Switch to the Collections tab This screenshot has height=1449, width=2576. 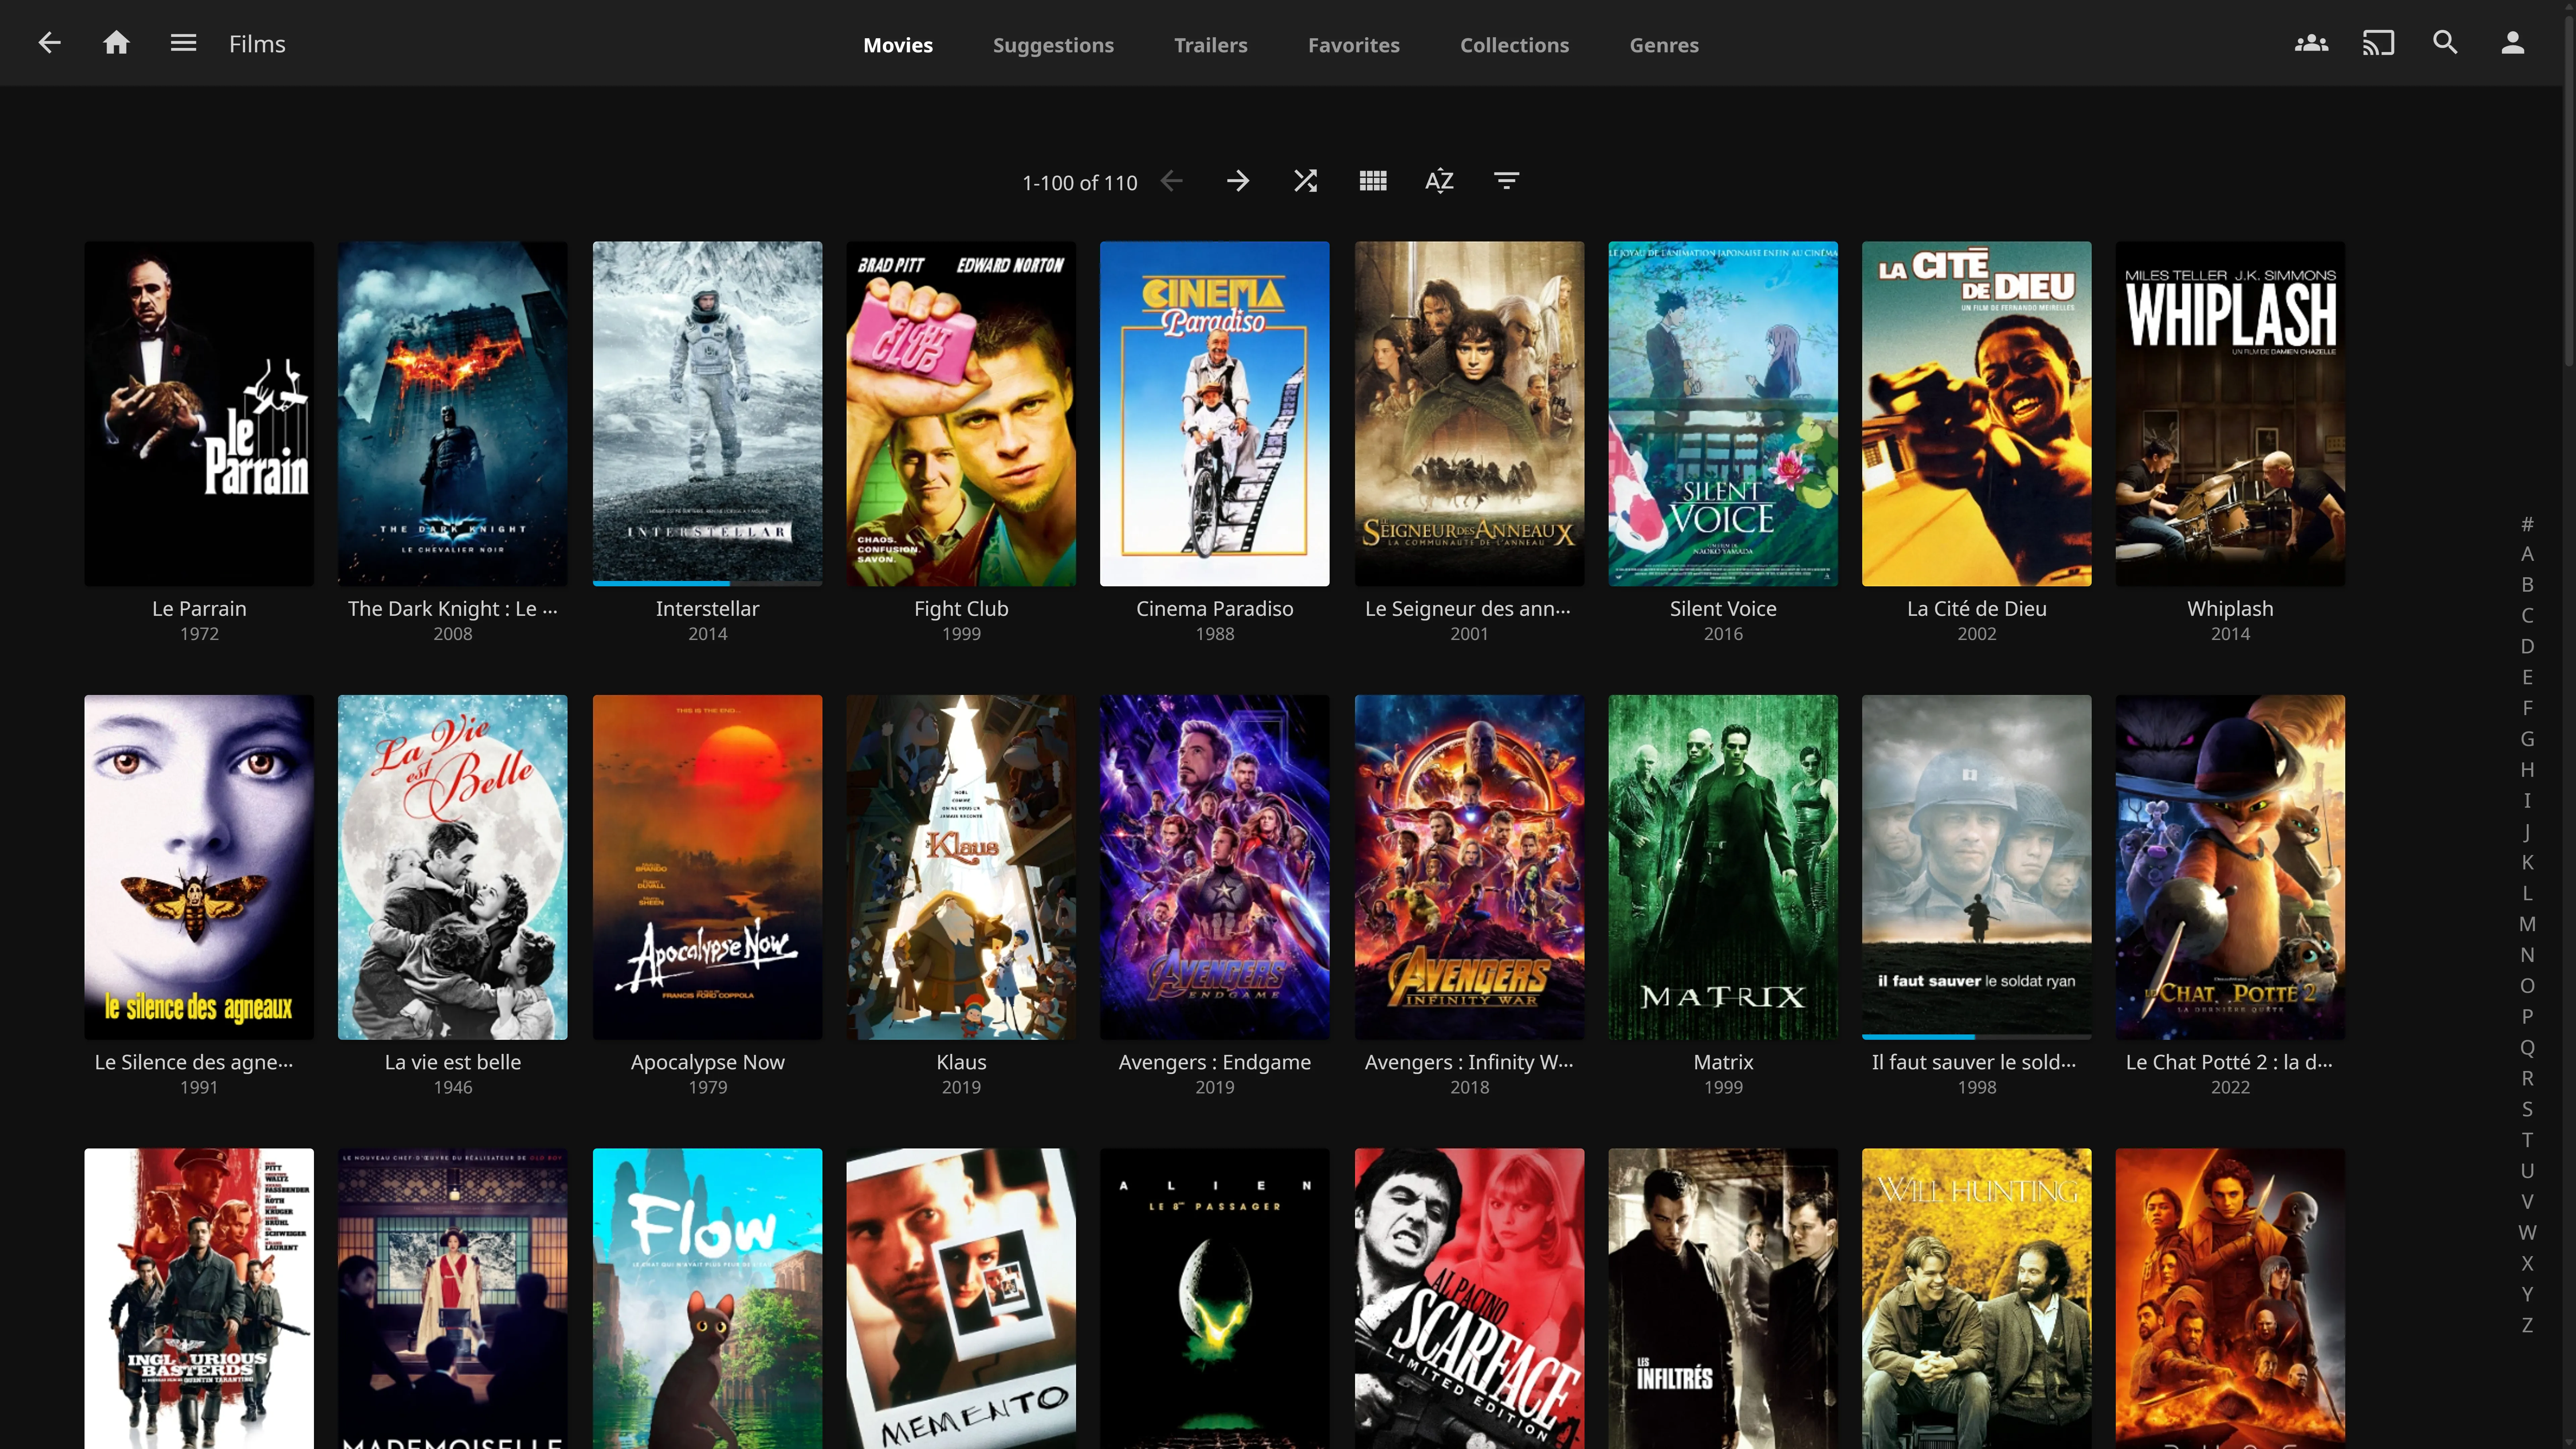(1514, 45)
